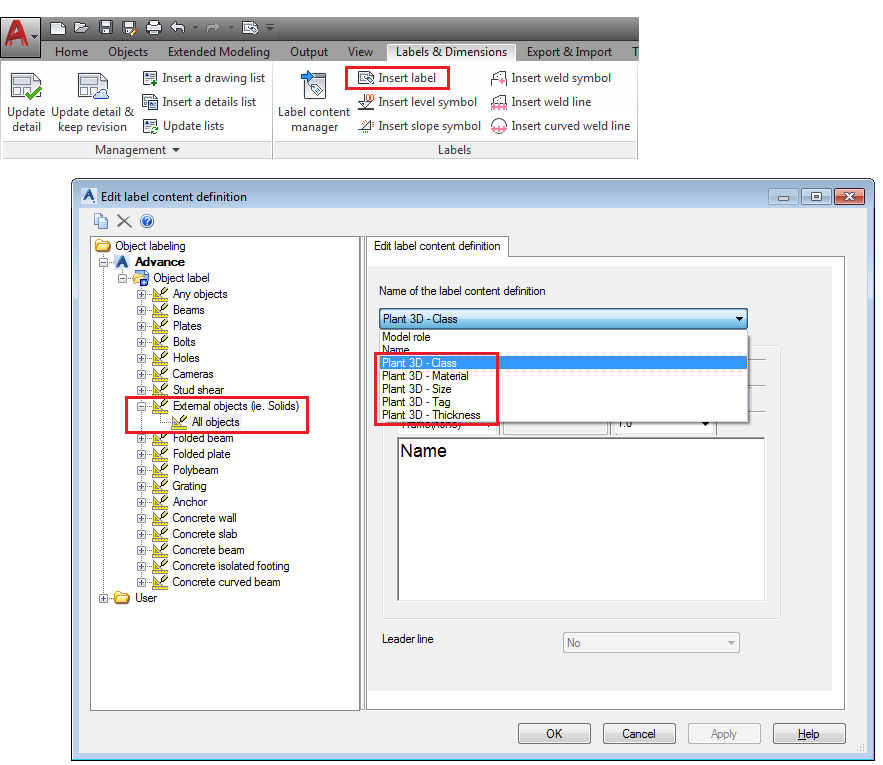Click the Apply button
The image size is (883, 765).
click(724, 733)
